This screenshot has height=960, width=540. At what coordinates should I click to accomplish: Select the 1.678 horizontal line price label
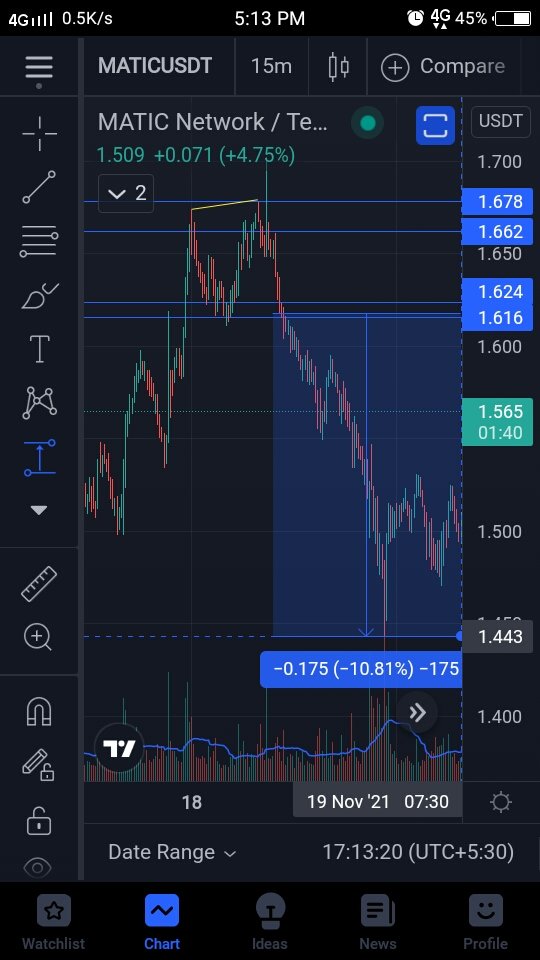coord(497,201)
